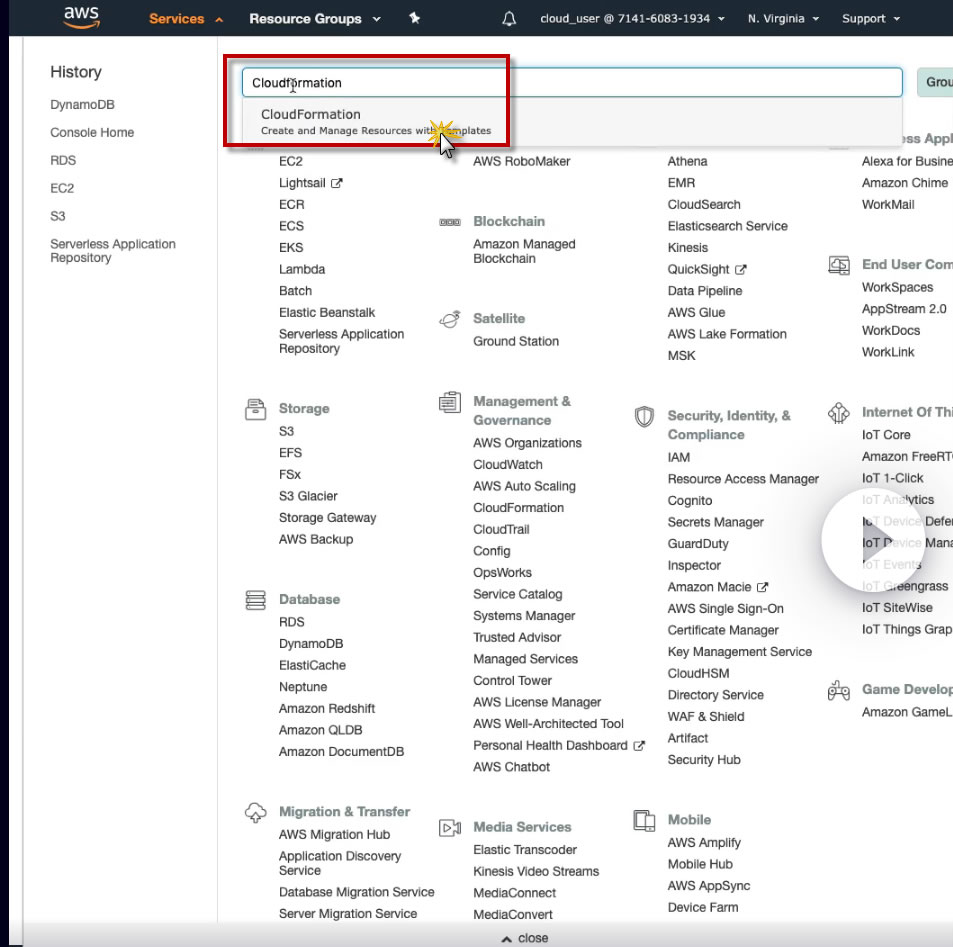The height and width of the screenshot is (947, 953).
Task: Click the Lightsail external link icon
Action: pyautogui.click(x=337, y=183)
